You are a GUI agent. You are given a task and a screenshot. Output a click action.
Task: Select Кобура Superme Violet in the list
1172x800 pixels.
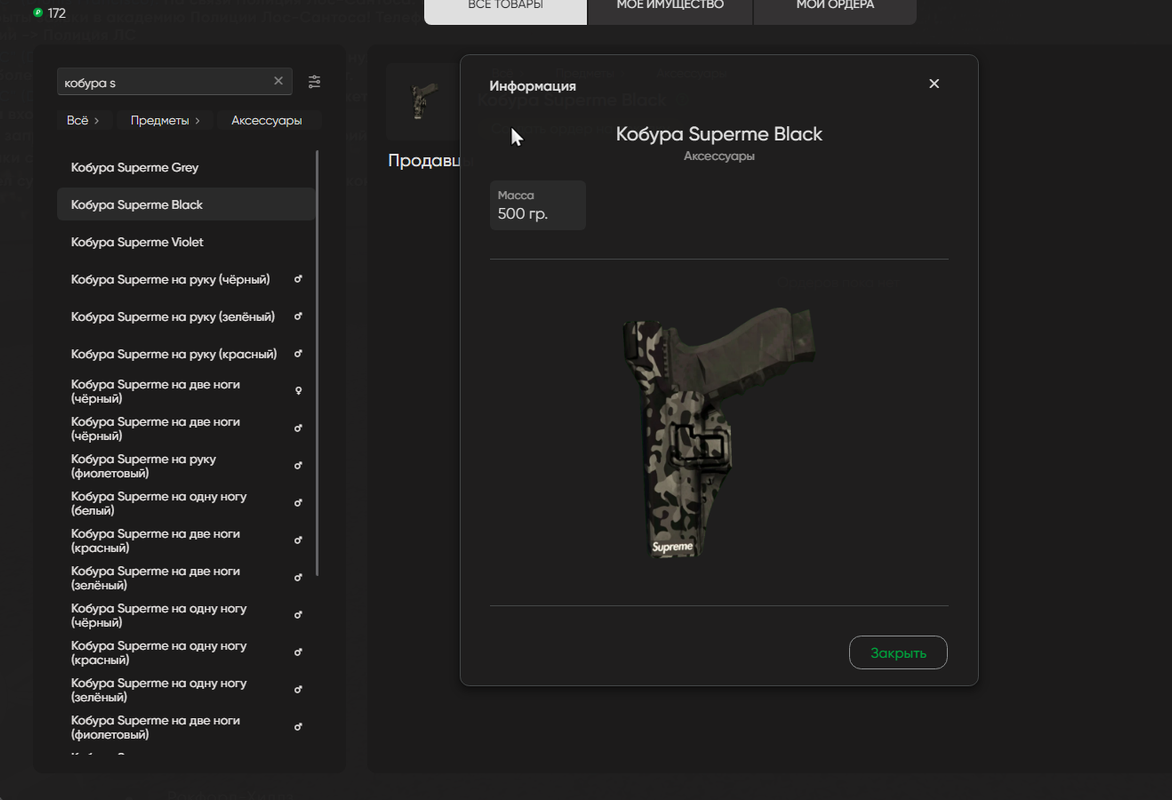[x=185, y=241]
